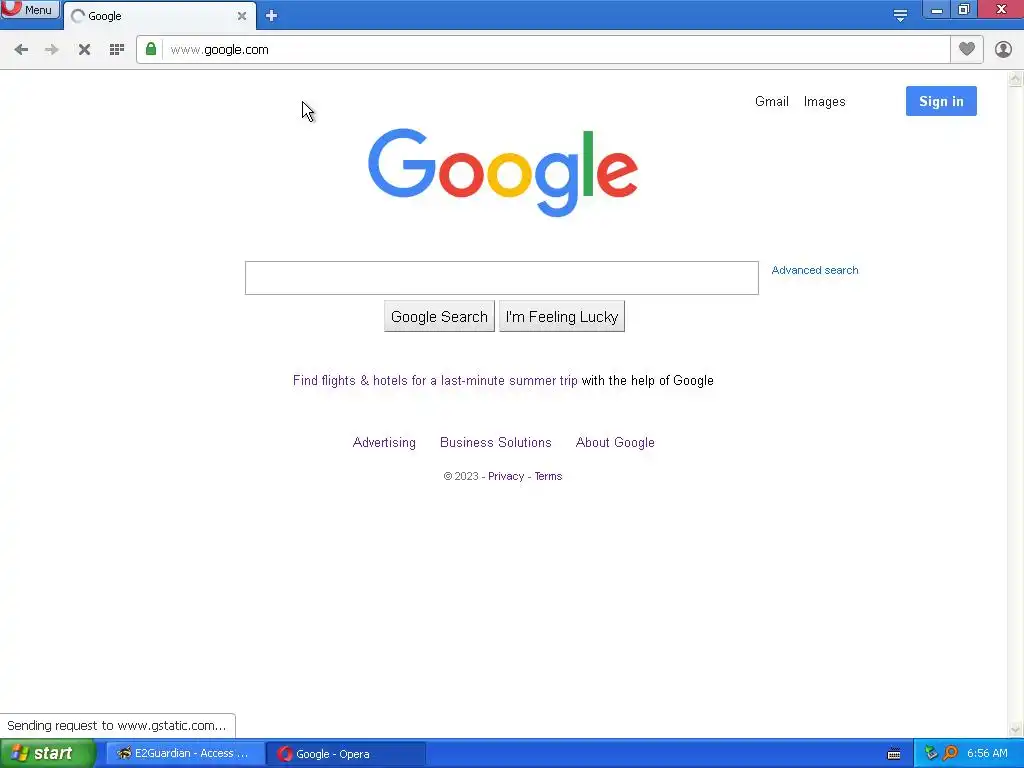Switch to E2Guardian taskbar window
The height and width of the screenshot is (768, 1024).
pos(185,754)
